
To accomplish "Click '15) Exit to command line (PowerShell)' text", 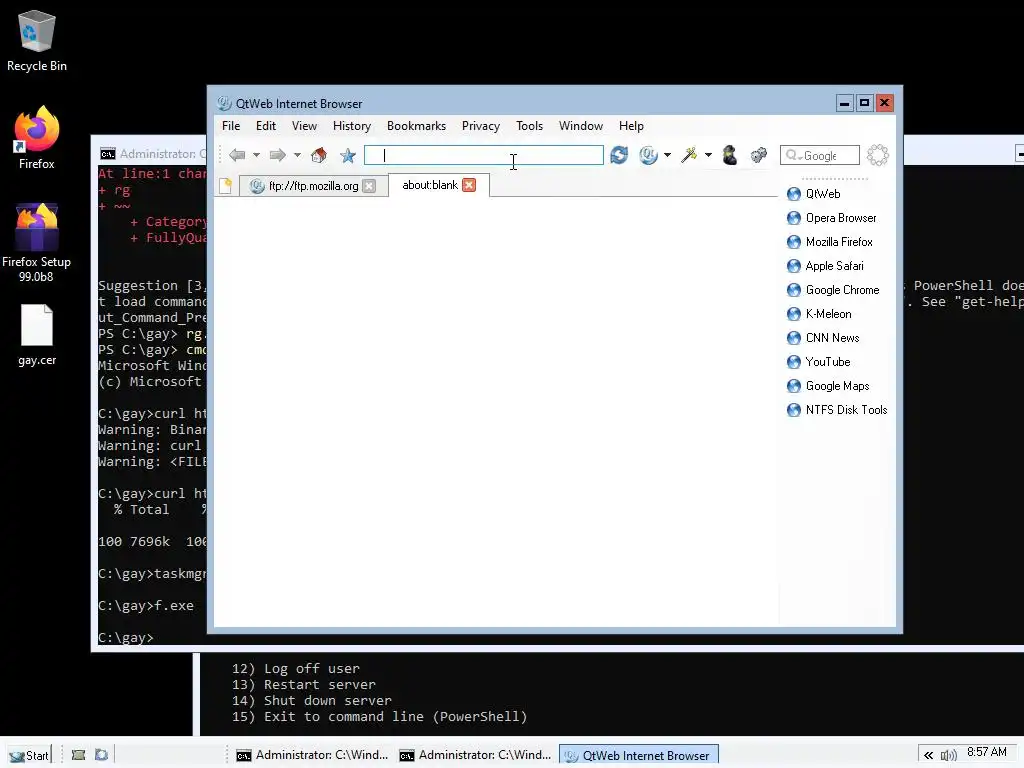I will pyautogui.click(x=379, y=716).
